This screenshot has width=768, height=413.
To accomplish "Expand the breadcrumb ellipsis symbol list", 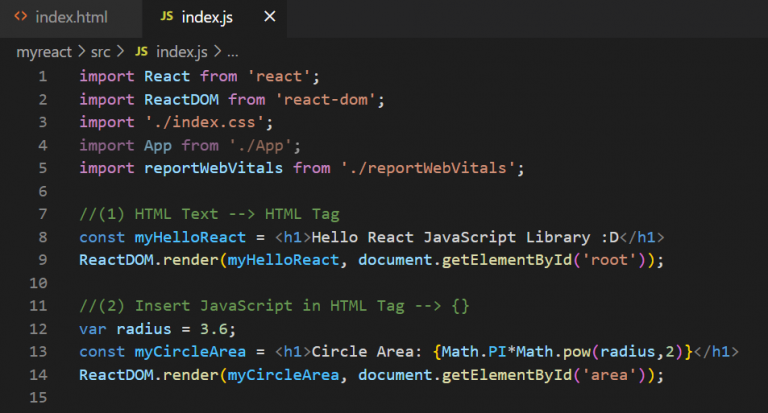I will point(233,50).
